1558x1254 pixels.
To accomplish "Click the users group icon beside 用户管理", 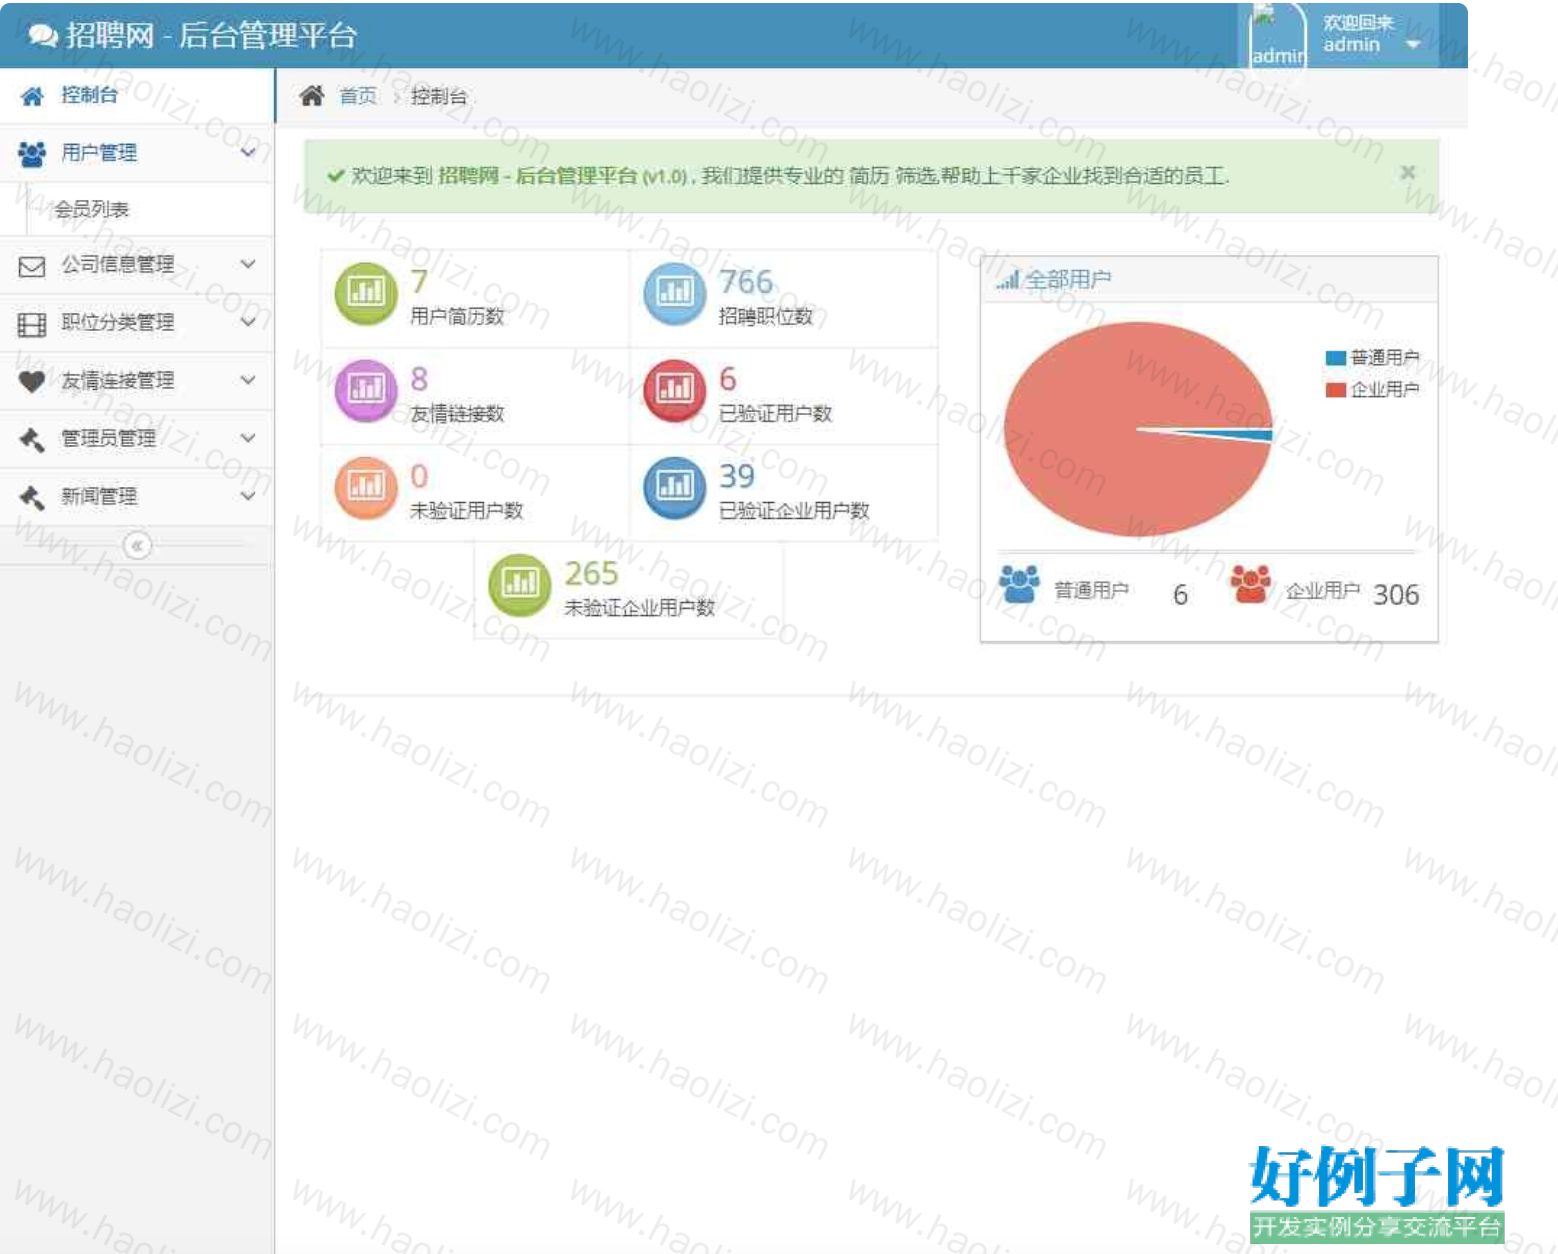I will (x=32, y=153).
